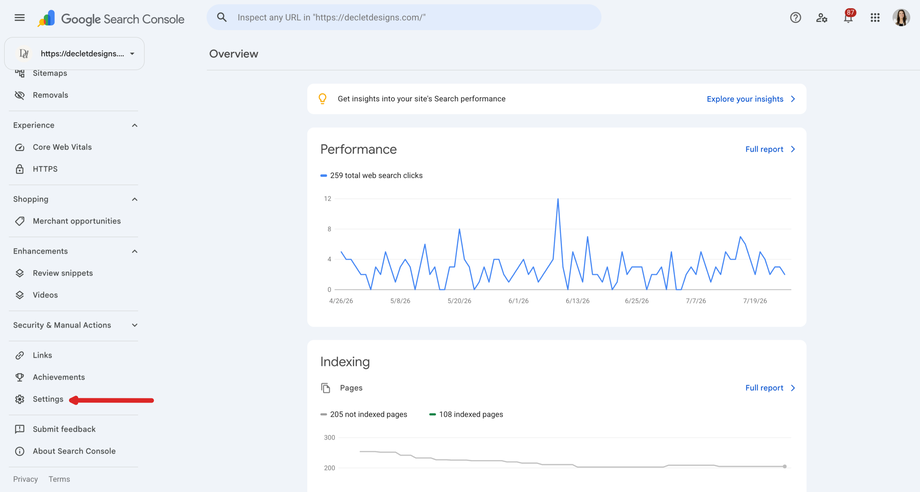Open the property selector dropdown
Screen dimensions: 920x492
[75, 53]
